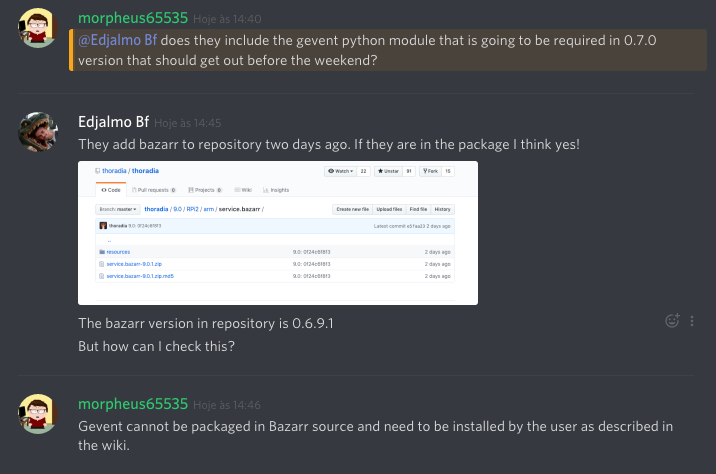Viewport: 716px width, 474px height.
Task: Click the Create new file button
Action: click(351, 209)
